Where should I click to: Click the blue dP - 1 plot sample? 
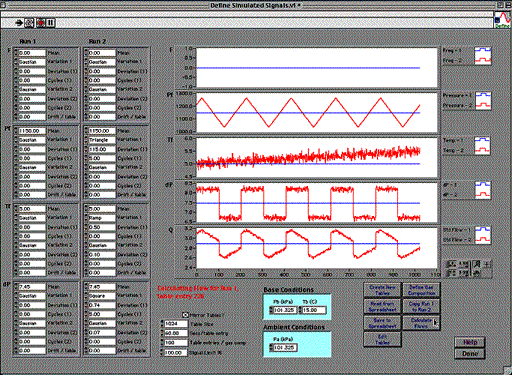point(482,184)
